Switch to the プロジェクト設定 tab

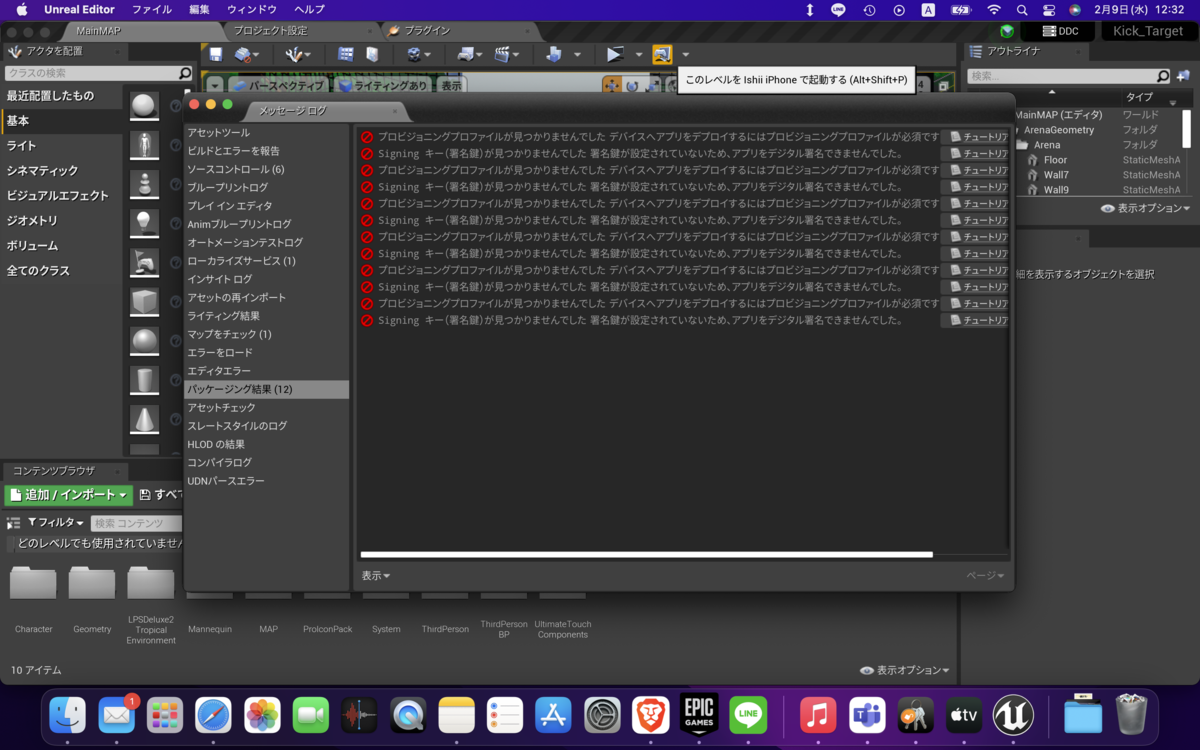(x=270, y=31)
